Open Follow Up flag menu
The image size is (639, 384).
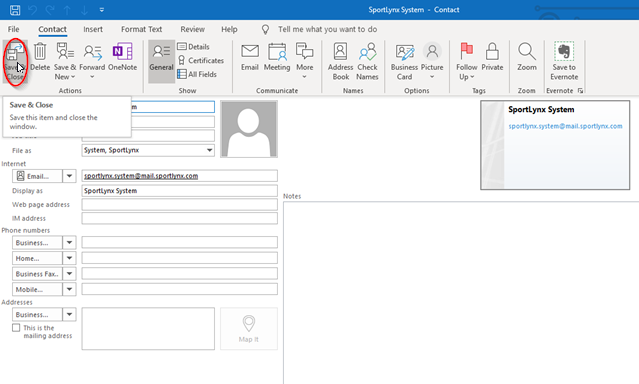467,61
